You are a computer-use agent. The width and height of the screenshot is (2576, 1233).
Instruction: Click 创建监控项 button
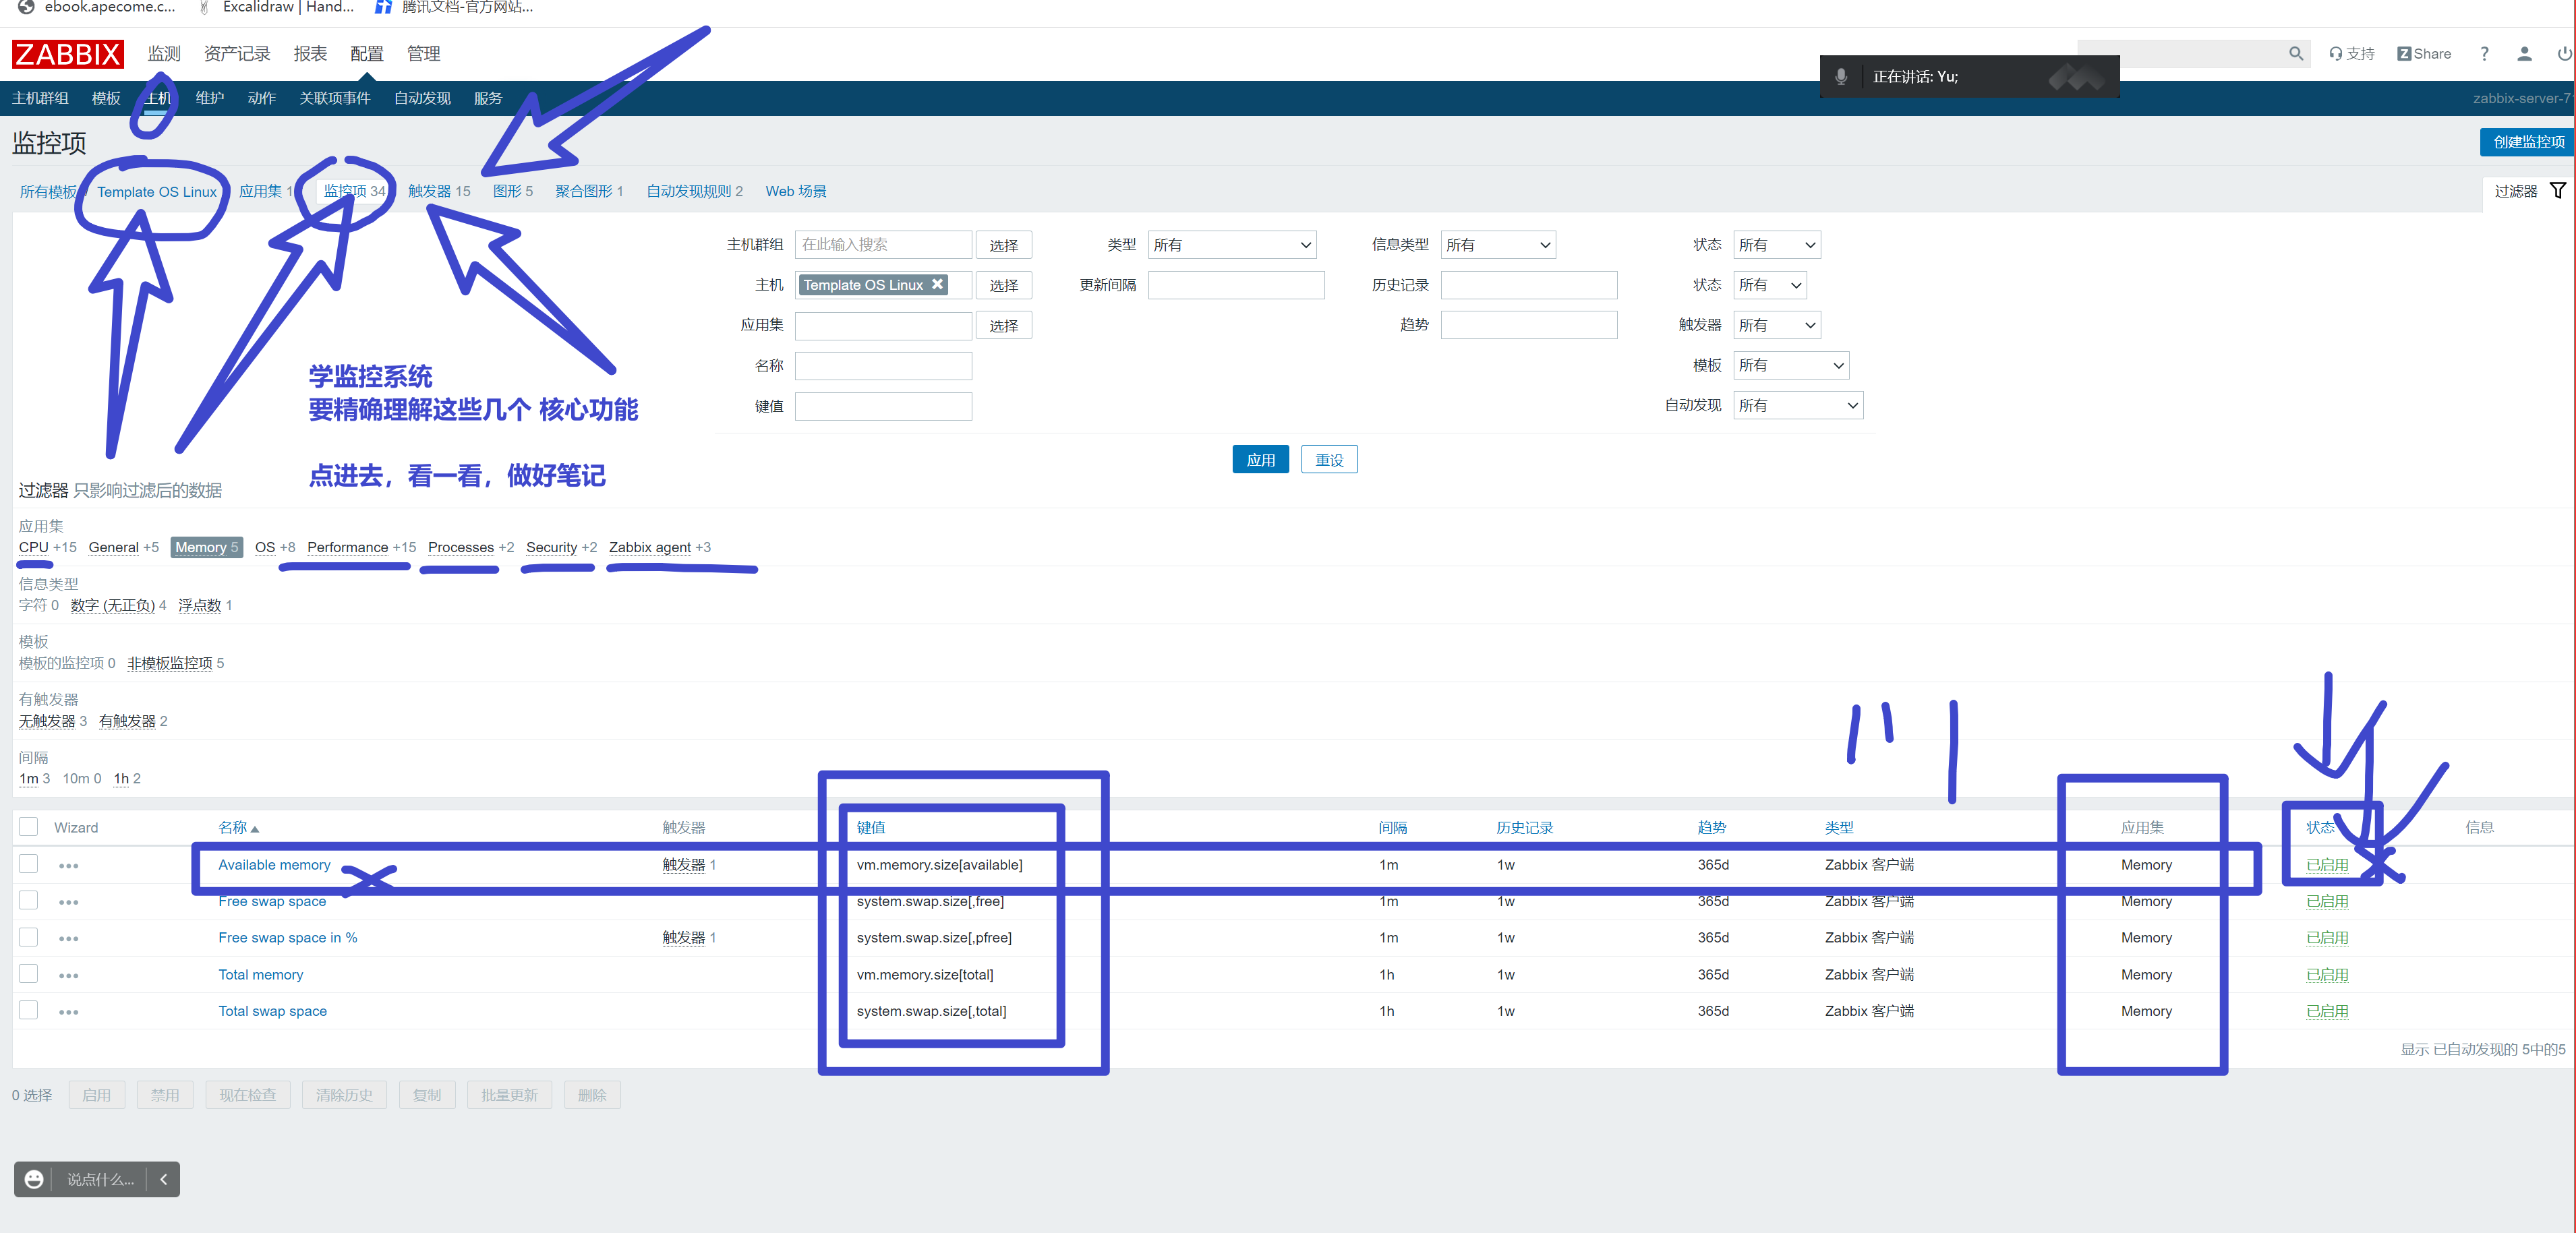2528,142
